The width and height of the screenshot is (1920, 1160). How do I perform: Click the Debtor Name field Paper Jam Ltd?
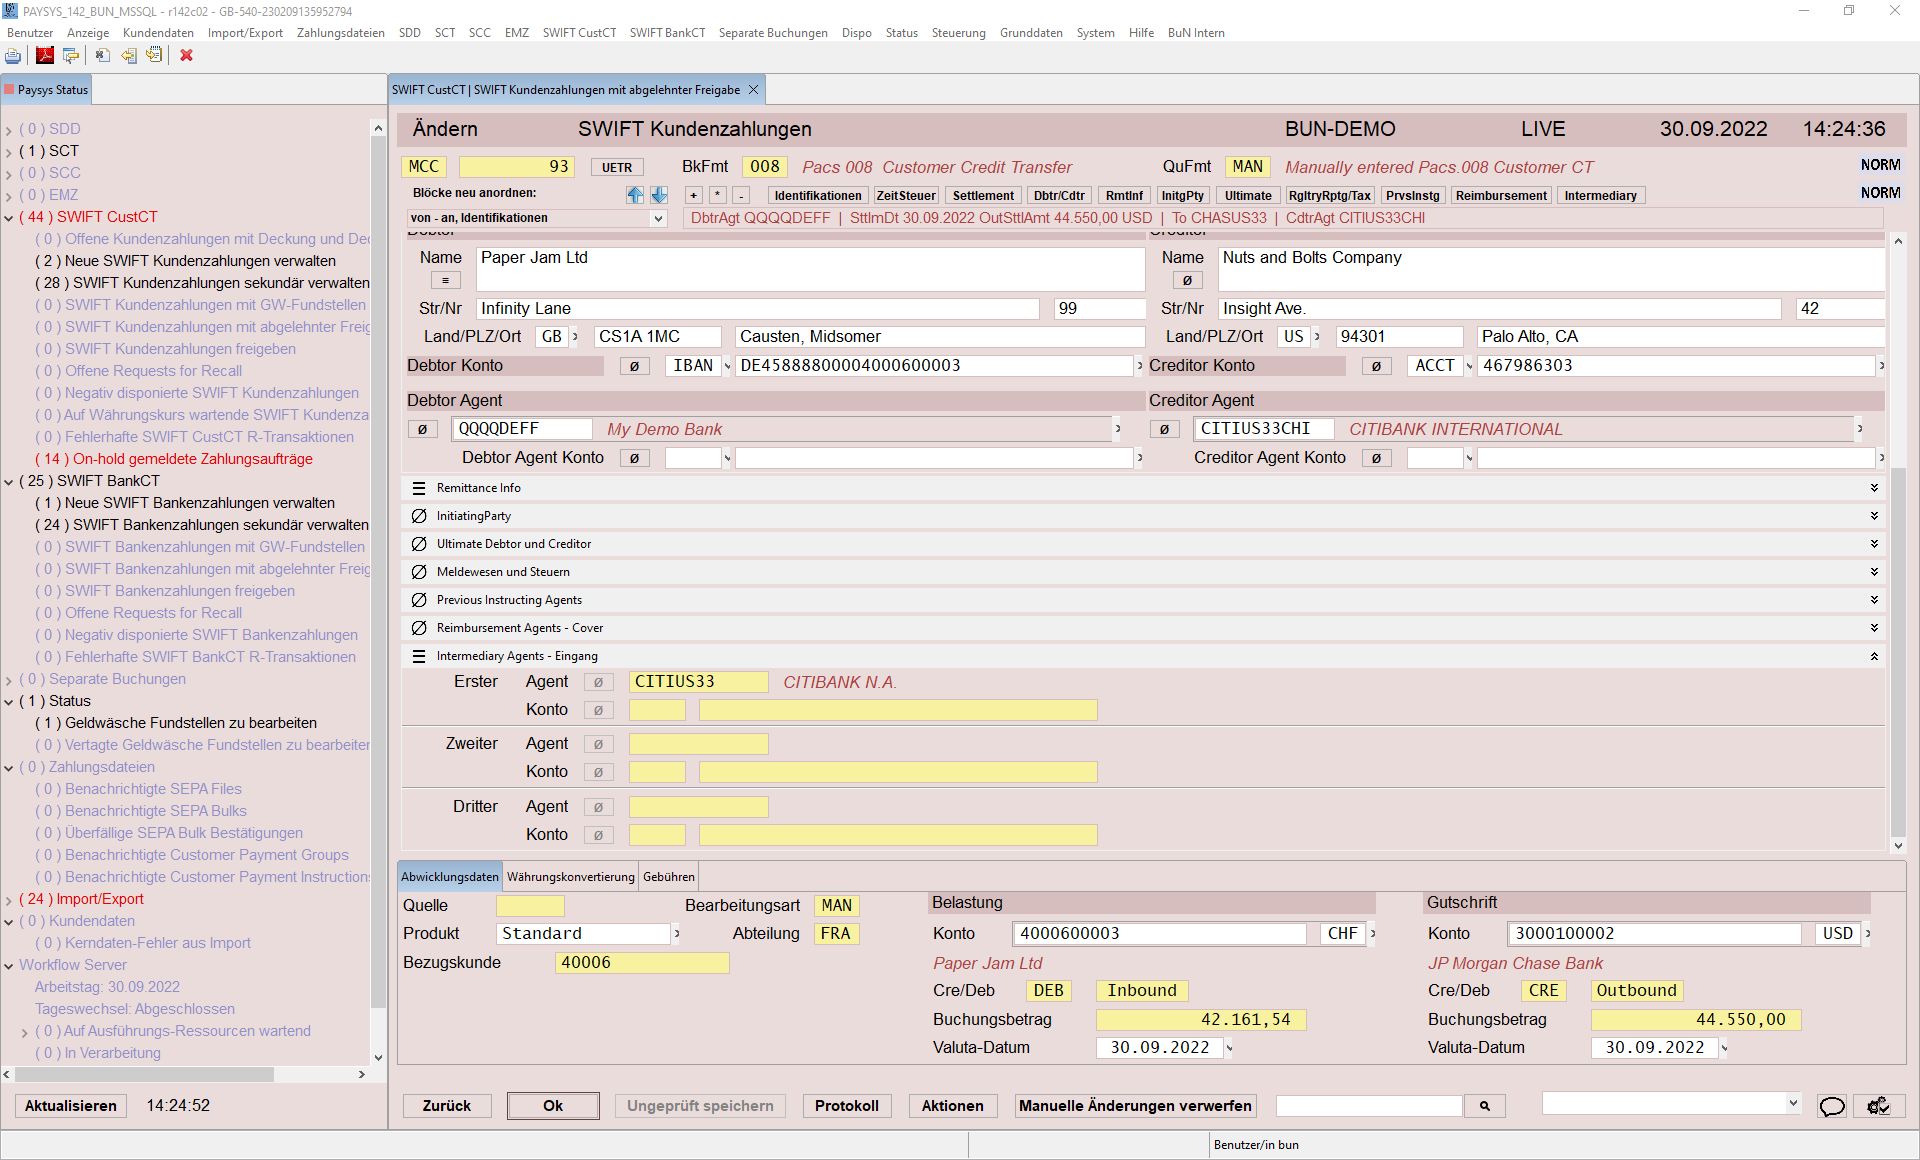coord(810,268)
